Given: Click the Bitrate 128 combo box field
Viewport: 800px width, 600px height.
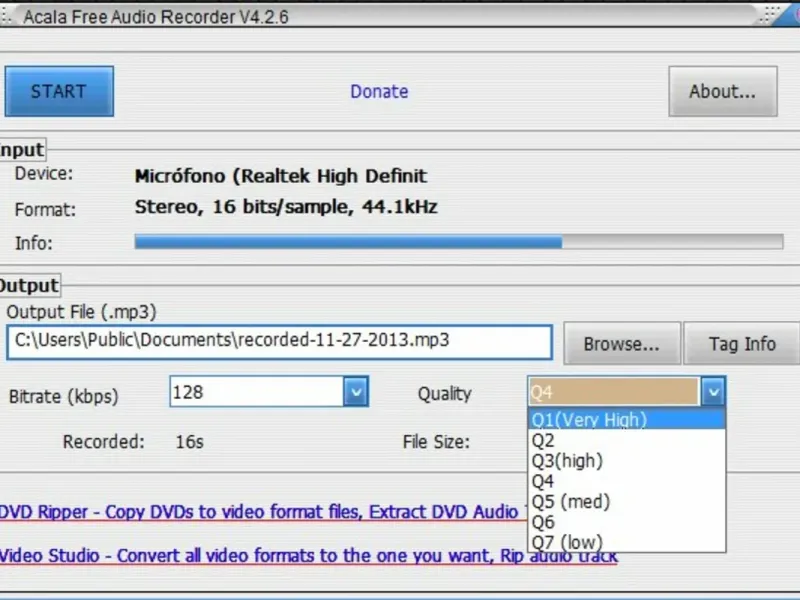Looking at the screenshot, I should [269, 392].
